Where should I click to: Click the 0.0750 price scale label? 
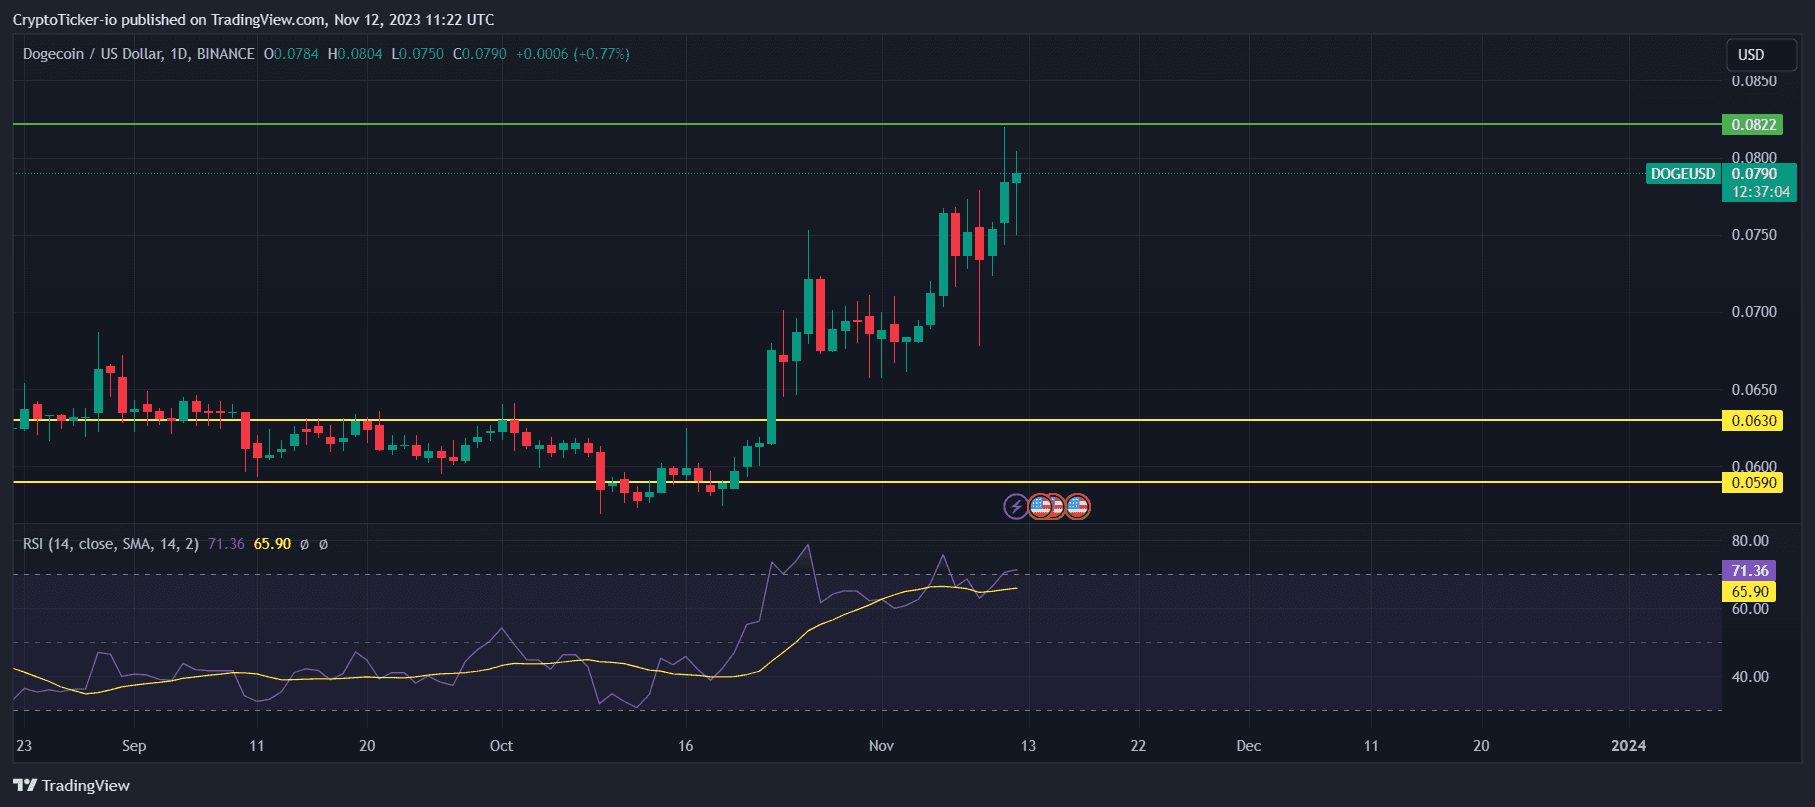click(1754, 235)
